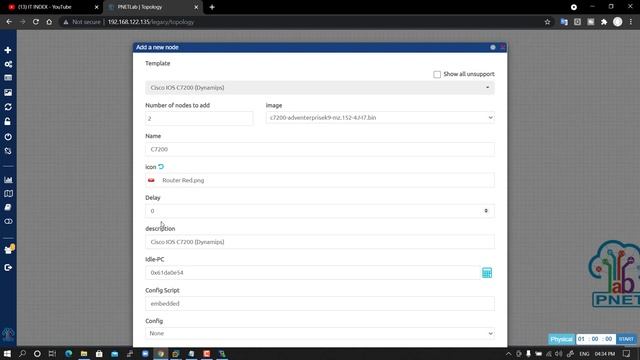Open a new browser tab
Screen dimensions: 640x360
212,7
